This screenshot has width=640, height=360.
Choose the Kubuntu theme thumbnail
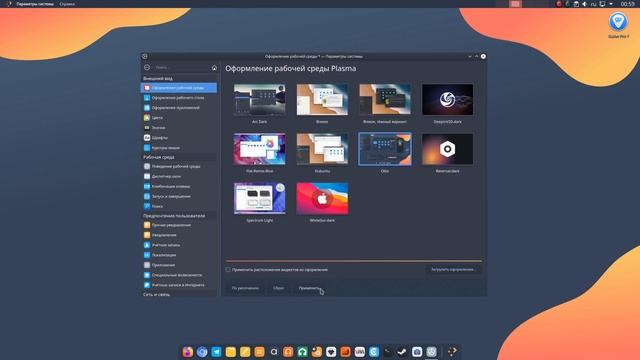322,149
